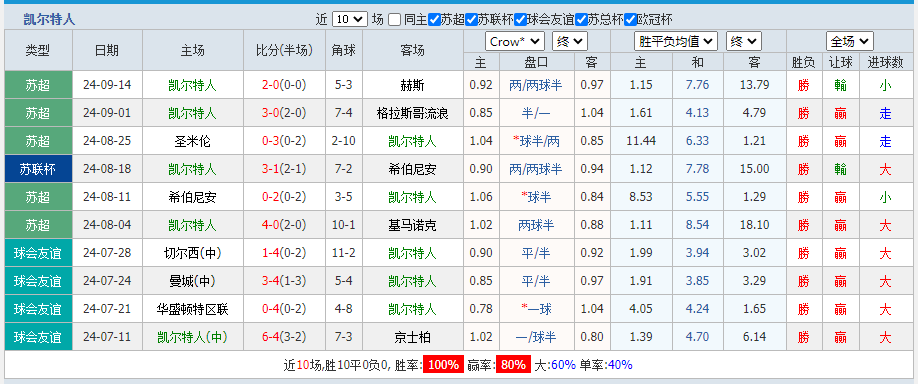918x384 pixels.
Task: Click the 大:60% statistic
Action: point(556,365)
